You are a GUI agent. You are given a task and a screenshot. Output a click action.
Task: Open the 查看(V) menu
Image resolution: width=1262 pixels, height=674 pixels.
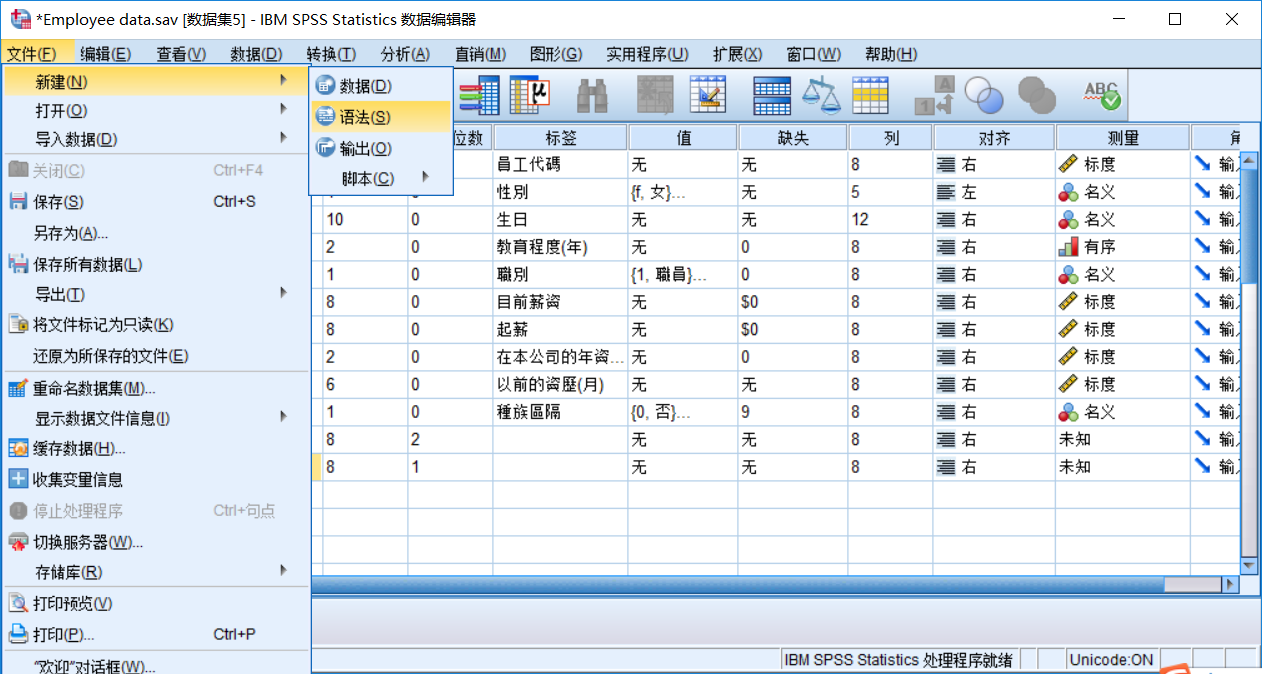[x=181, y=54]
